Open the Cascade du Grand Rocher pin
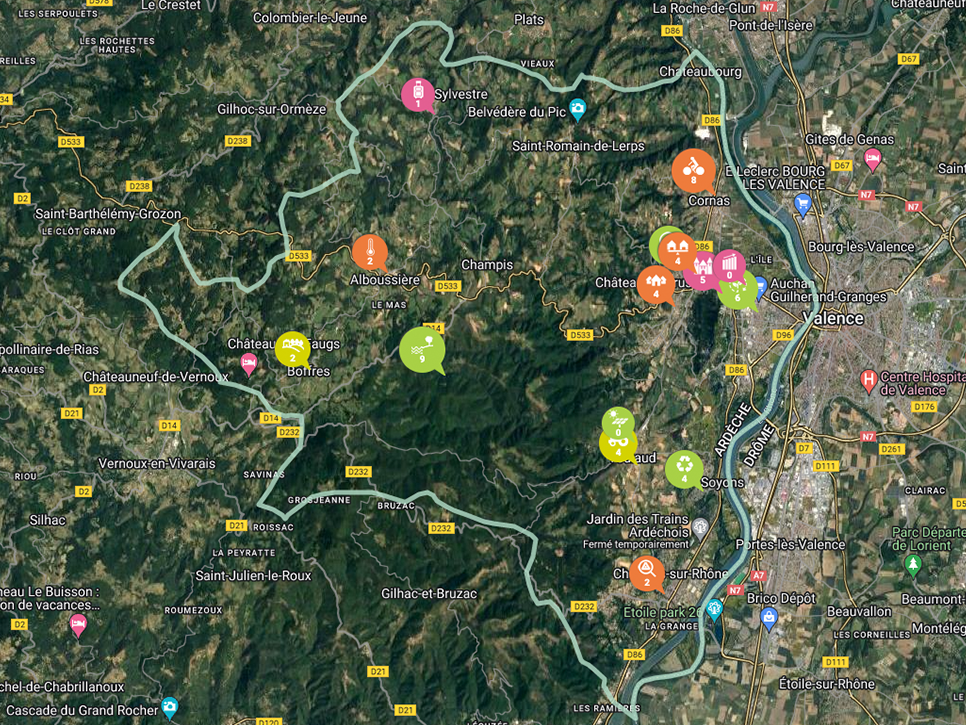Viewport: 966px width, 725px height. click(x=169, y=707)
